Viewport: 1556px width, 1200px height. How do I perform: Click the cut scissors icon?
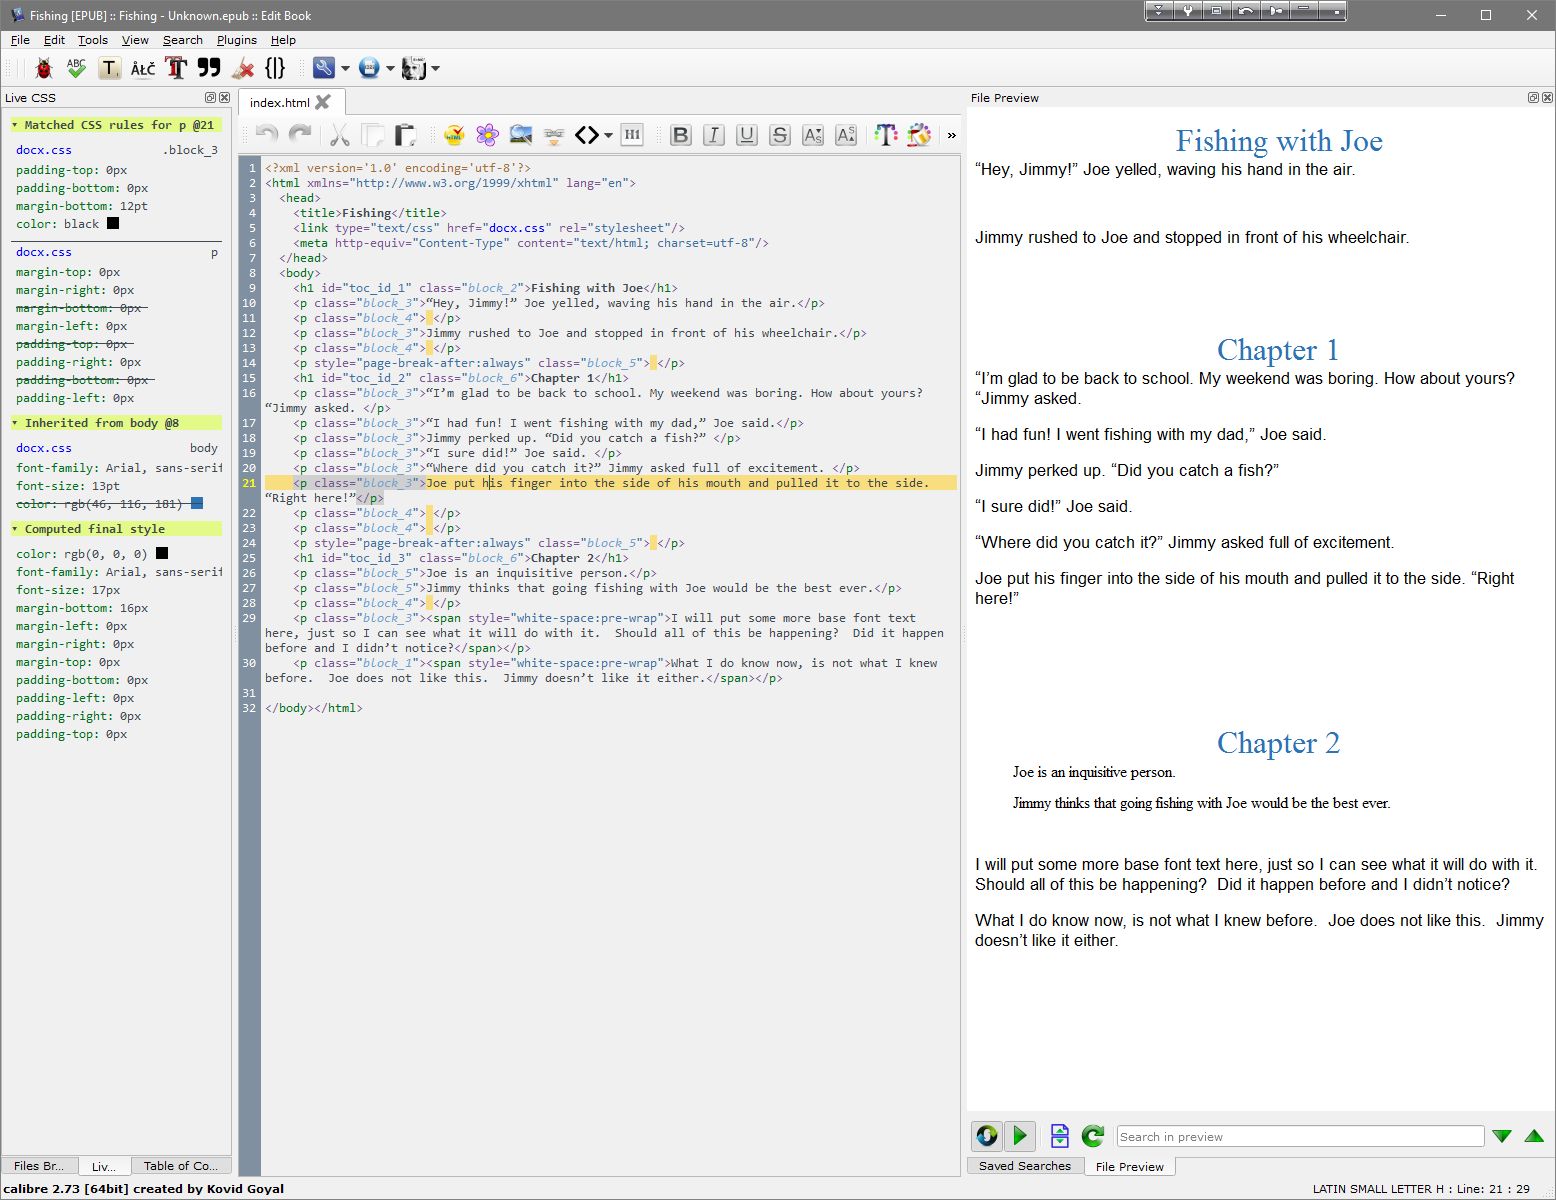point(339,135)
